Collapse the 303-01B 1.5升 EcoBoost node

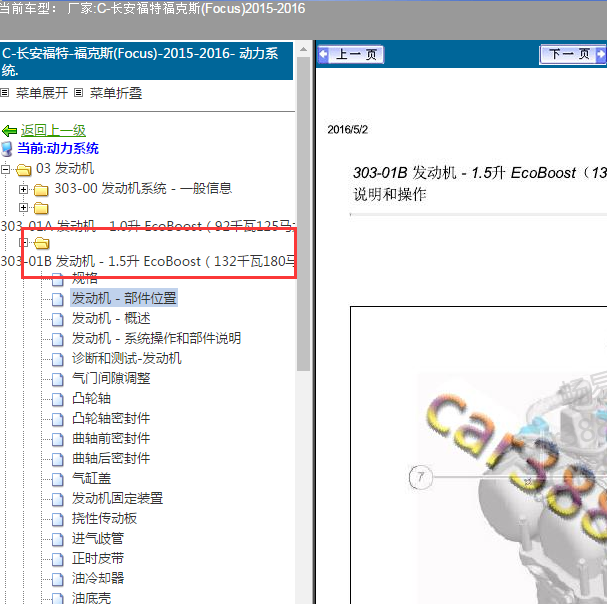pyautogui.click(x=24, y=243)
